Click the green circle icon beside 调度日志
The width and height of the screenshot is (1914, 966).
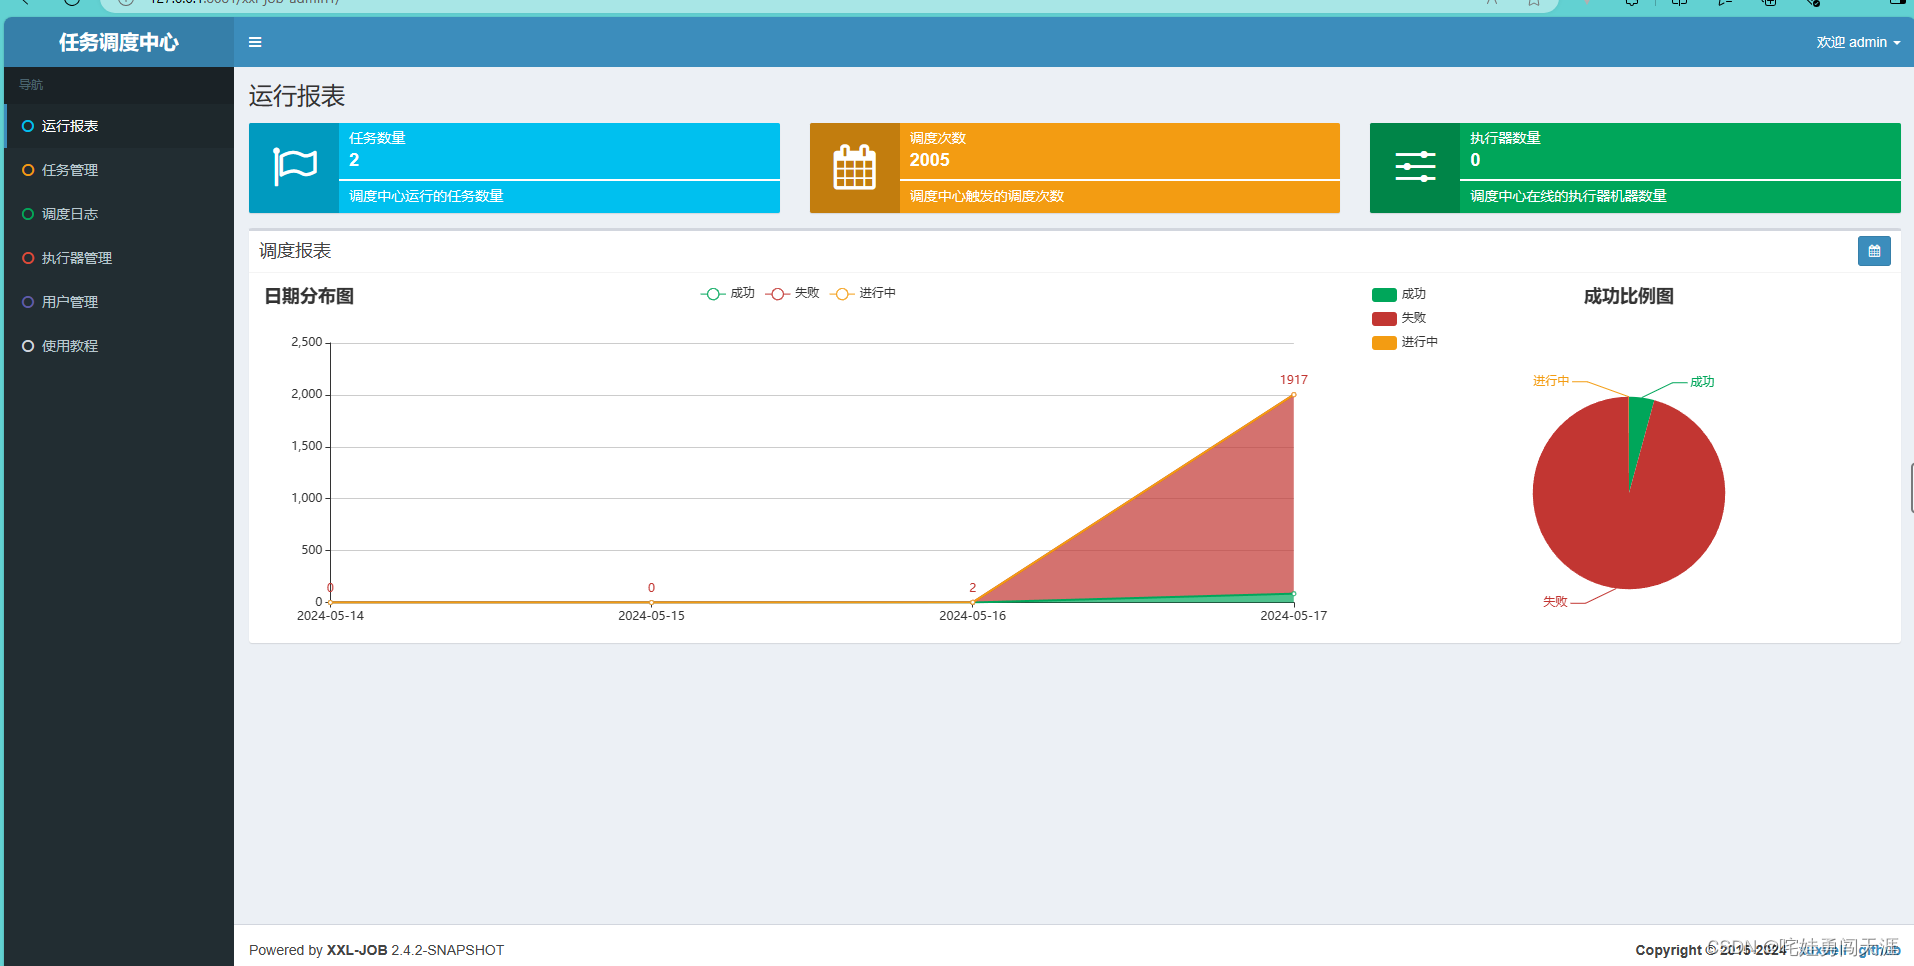click(x=28, y=214)
